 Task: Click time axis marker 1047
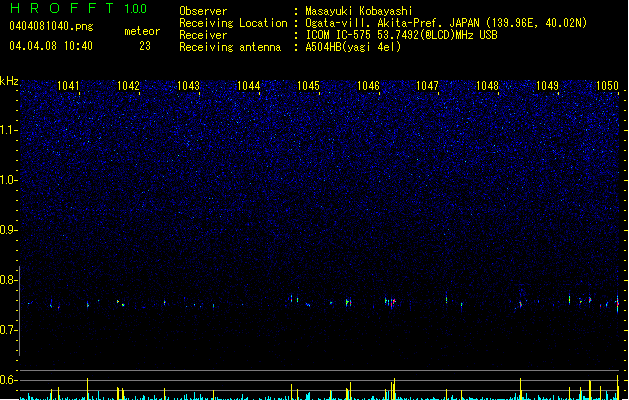[427, 85]
